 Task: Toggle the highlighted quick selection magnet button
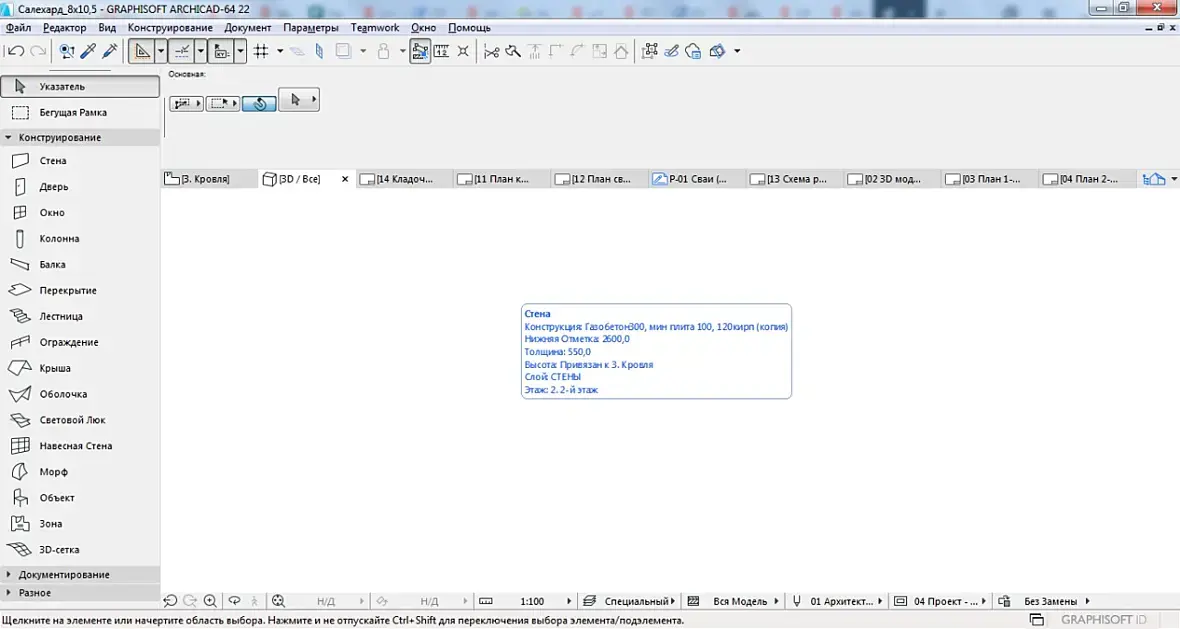coord(259,104)
